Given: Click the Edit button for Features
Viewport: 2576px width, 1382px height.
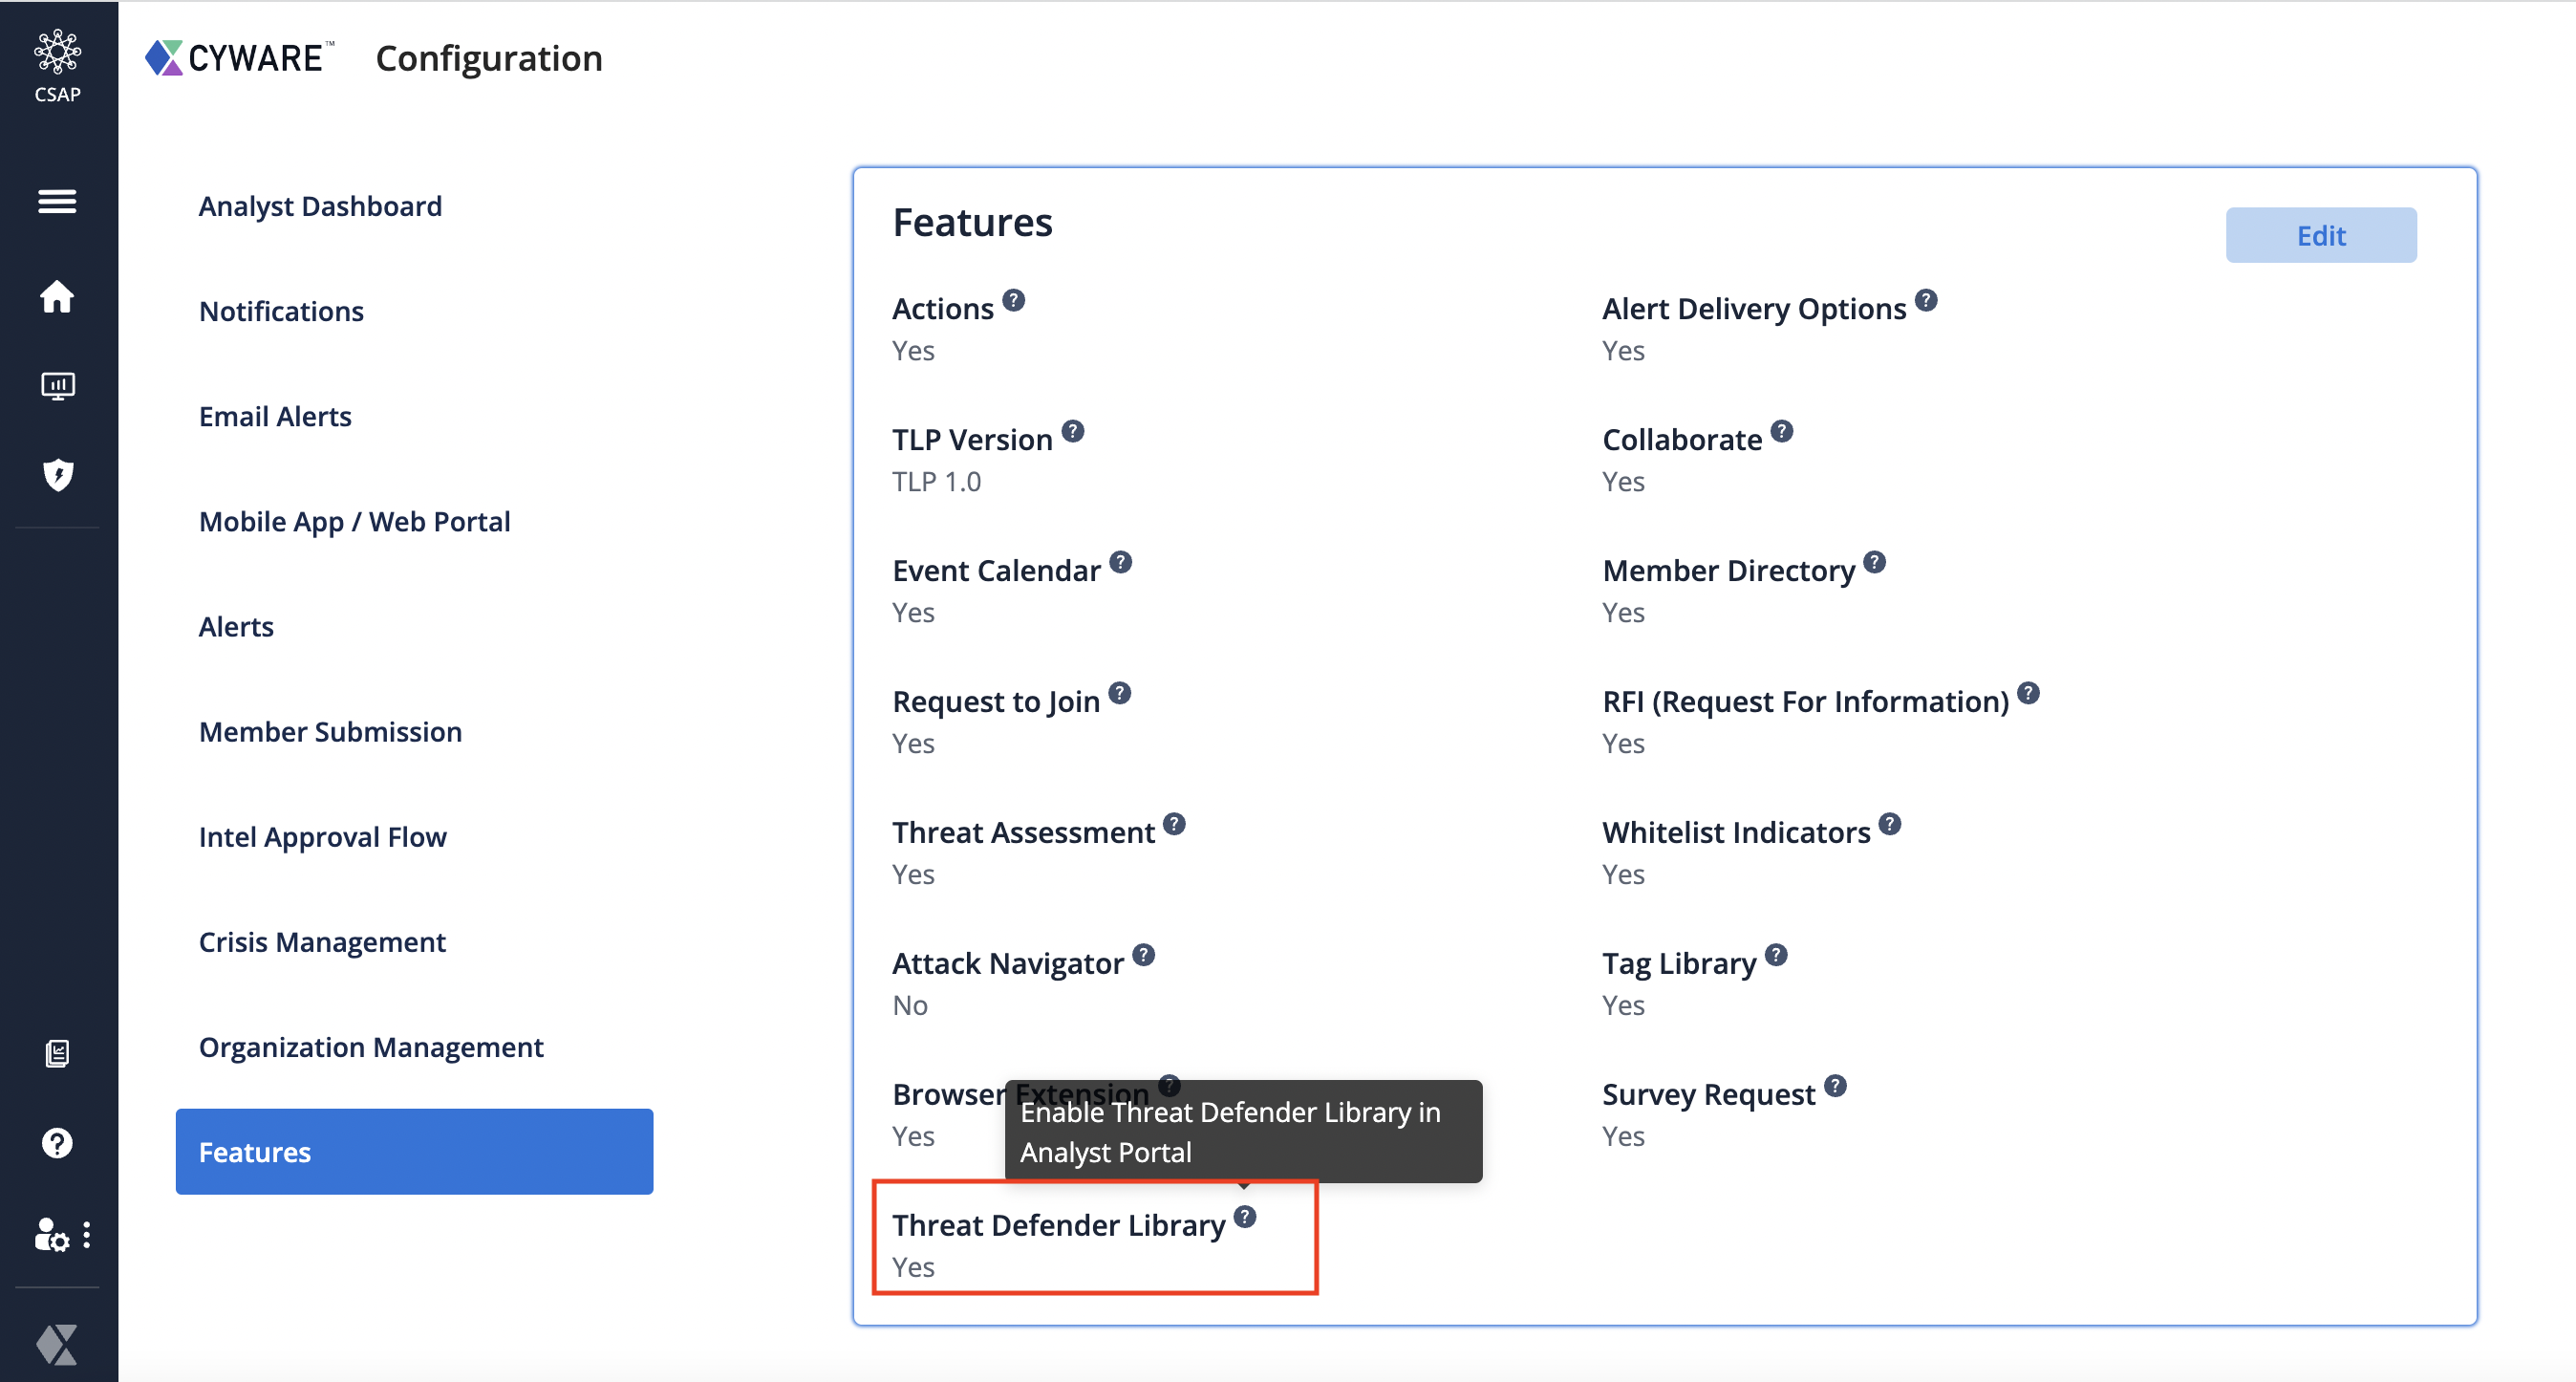Looking at the screenshot, I should click(2321, 233).
